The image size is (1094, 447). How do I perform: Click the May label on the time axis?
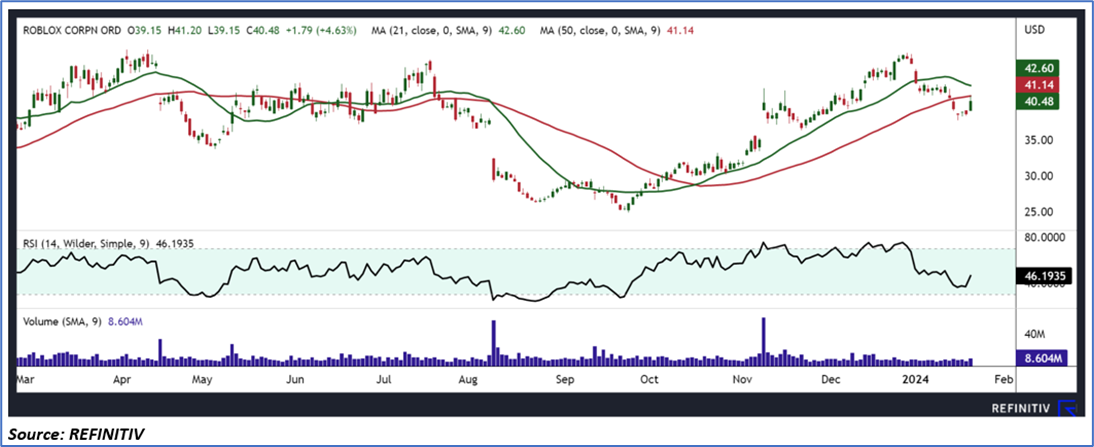point(202,379)
